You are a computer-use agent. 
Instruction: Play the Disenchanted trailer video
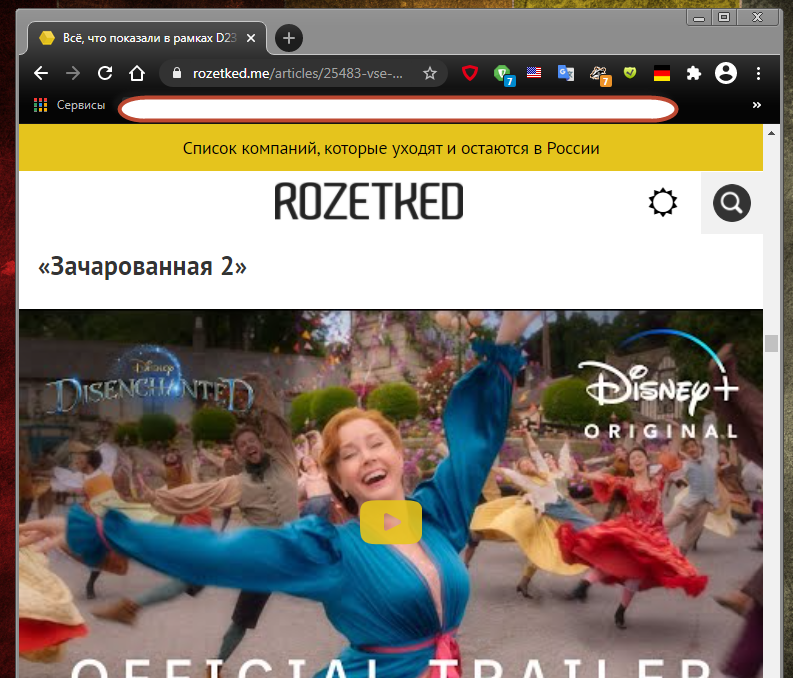coord(391,522)
